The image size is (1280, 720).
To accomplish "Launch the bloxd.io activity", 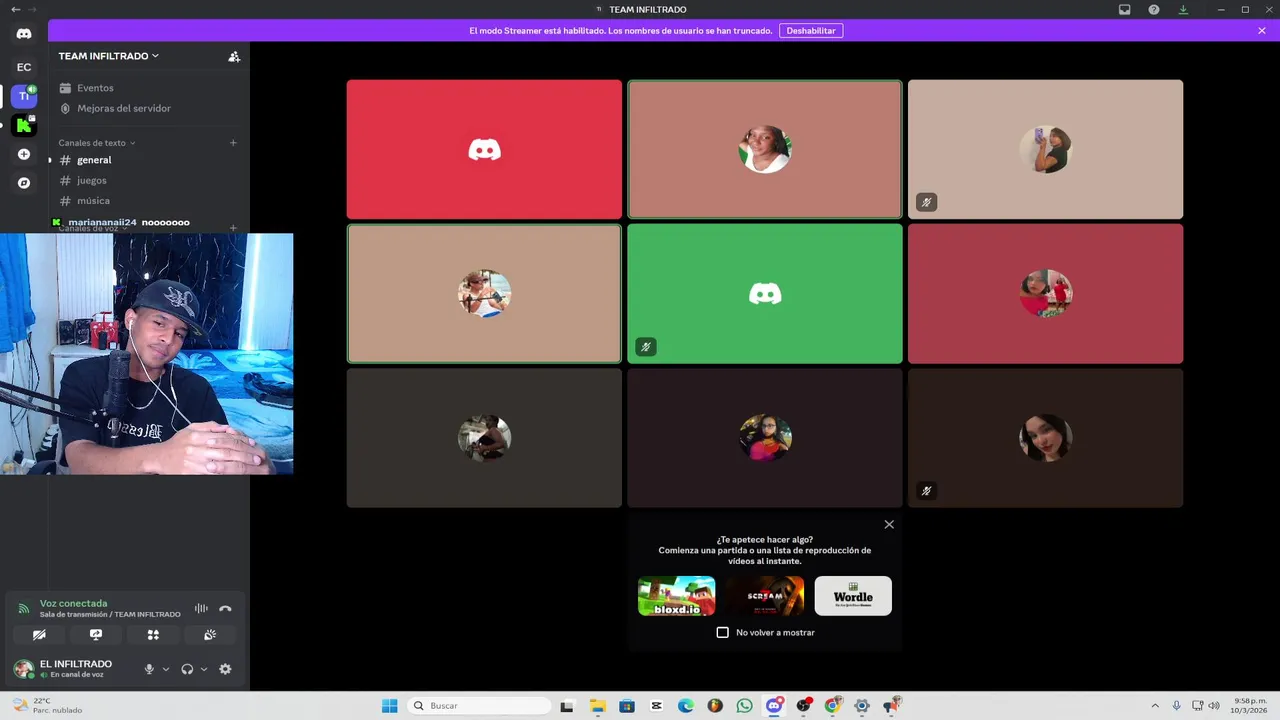I will [x=677, y=596].
